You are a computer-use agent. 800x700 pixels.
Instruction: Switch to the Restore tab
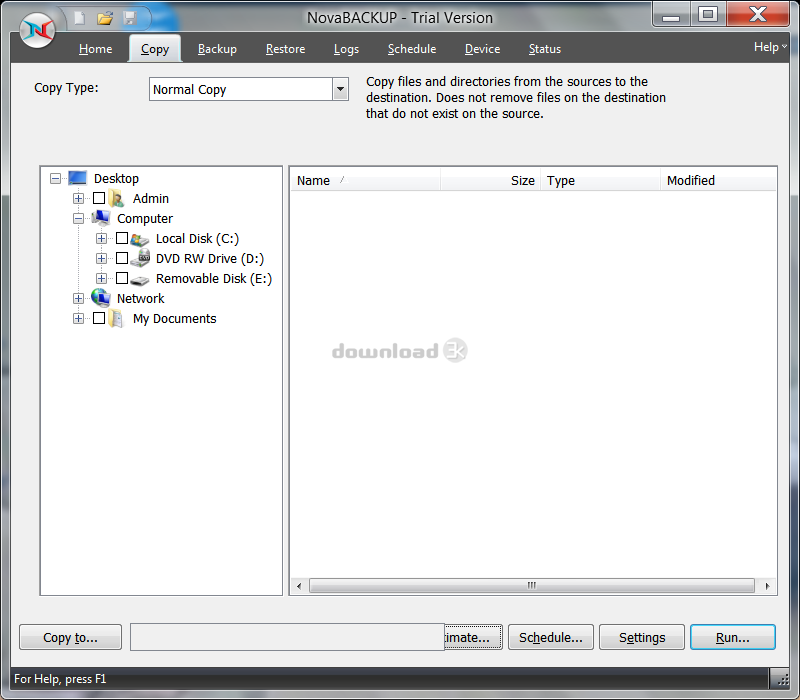pos(285,49)
